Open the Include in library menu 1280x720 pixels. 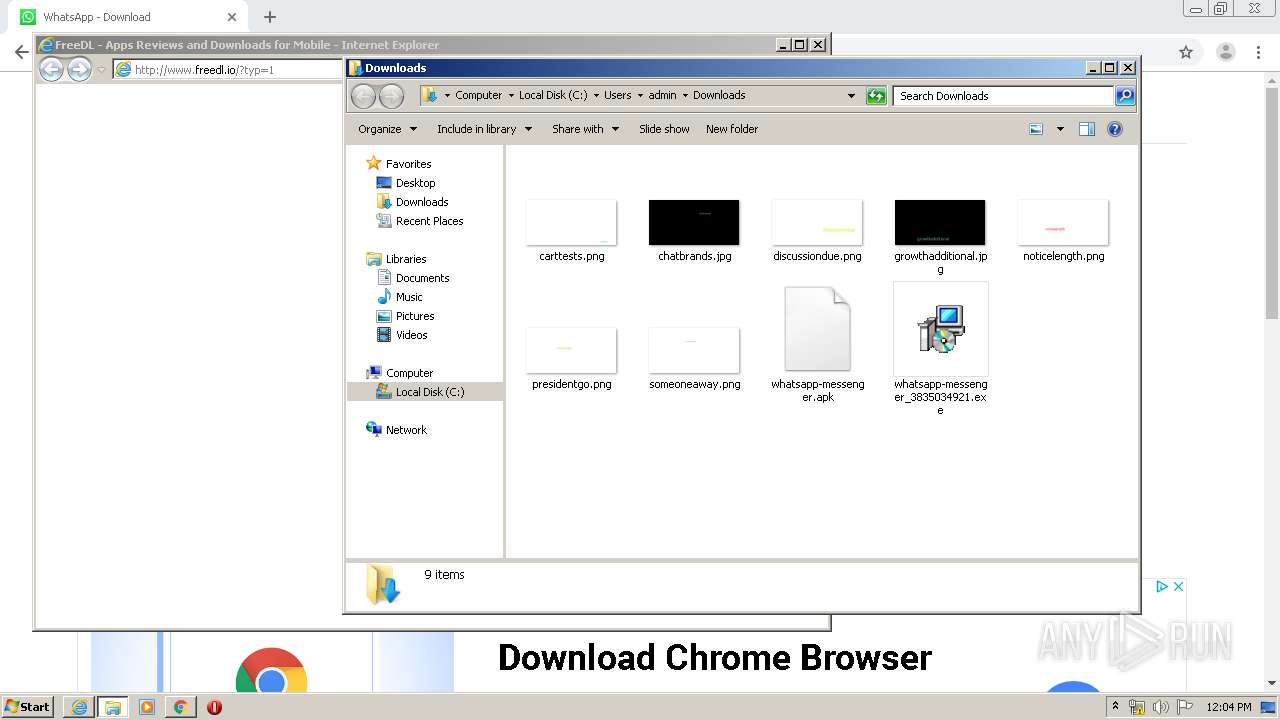click(484, 129)
